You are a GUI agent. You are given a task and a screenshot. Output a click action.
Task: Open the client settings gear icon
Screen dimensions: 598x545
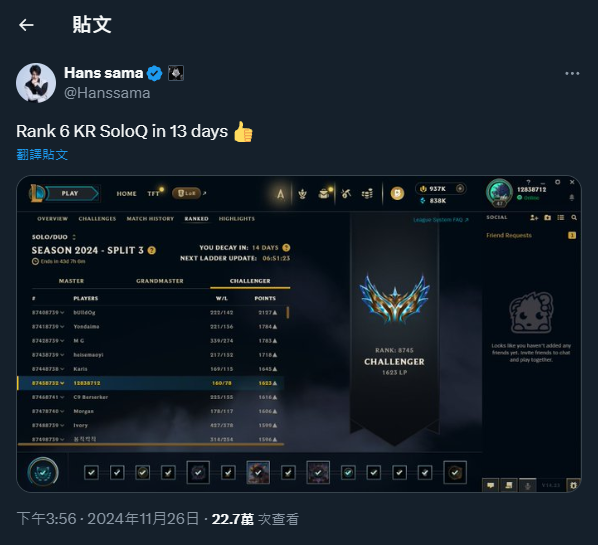click(558, 182)
